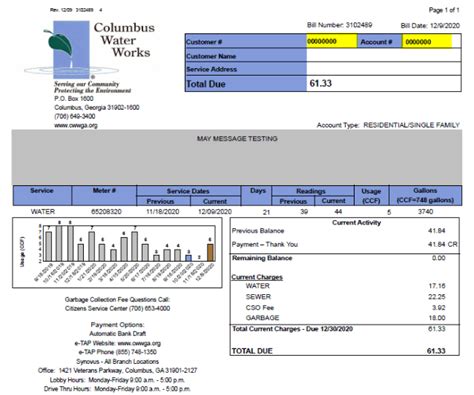Click the phone number (706) 649-3400
Image resolution: width=474 pixels, height=395 pixels.
coord(75,116)
